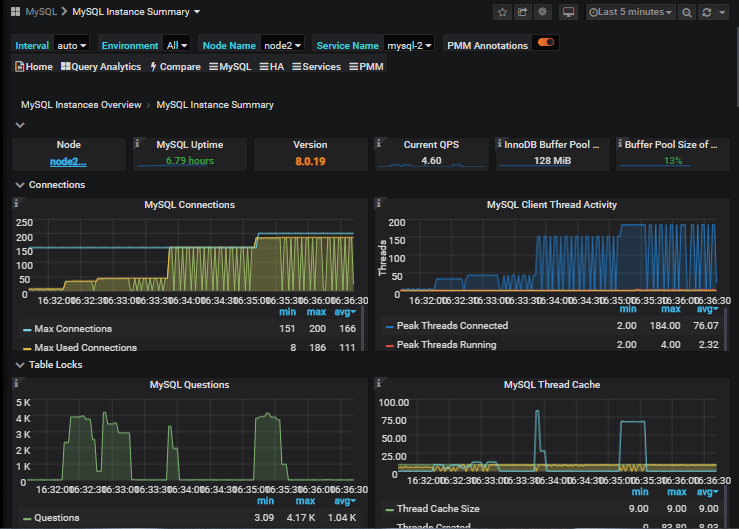Viewport: 739px width, 529px height.
Task: Go to the Home link
Action: coord(34,66)
